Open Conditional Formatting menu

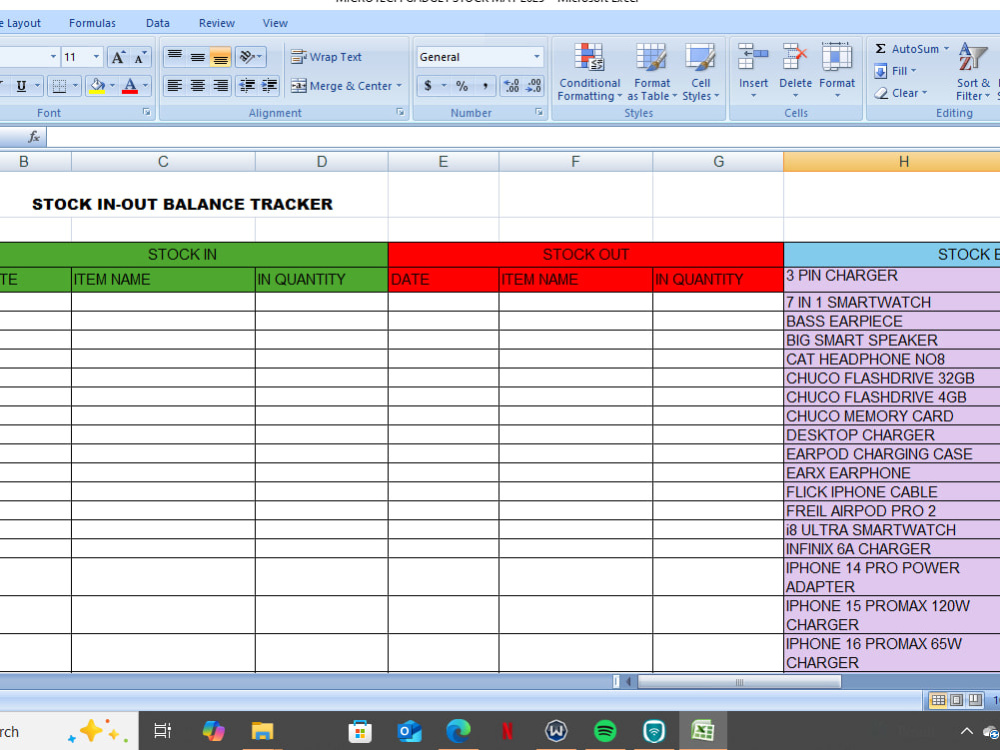click(x=589, y=72)
